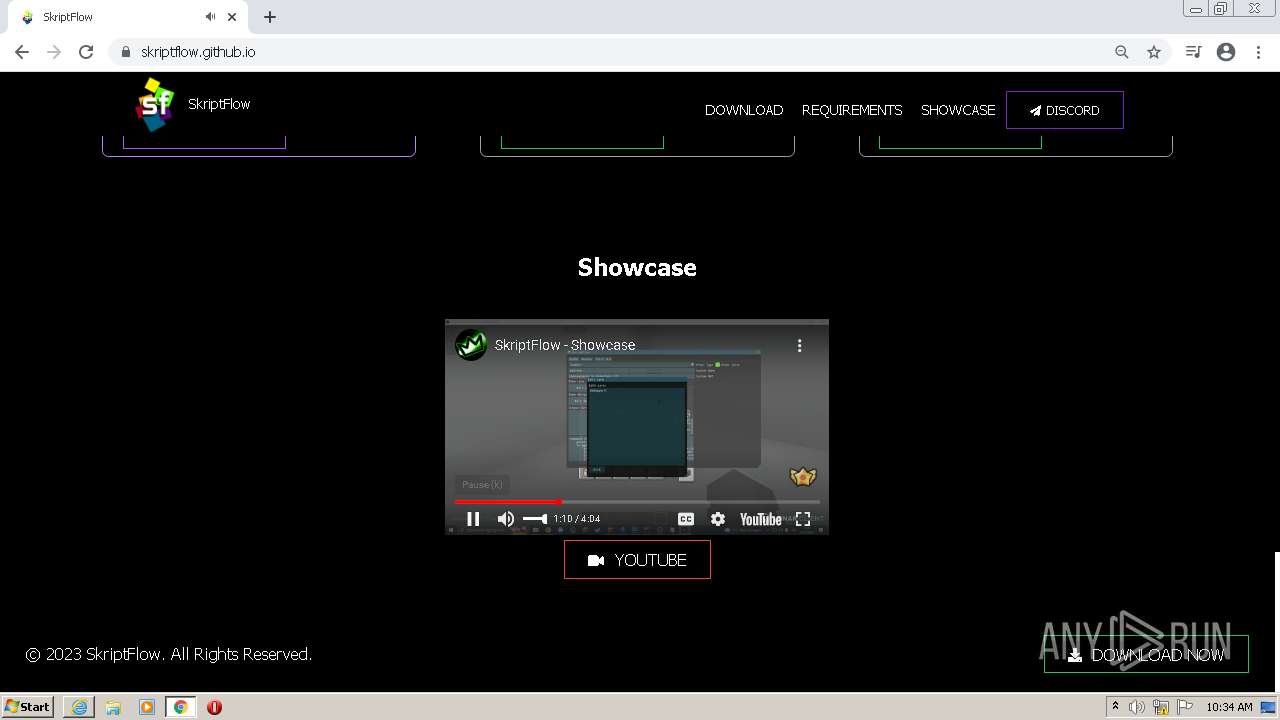Go back with the browser back arrow

(22, 52)
